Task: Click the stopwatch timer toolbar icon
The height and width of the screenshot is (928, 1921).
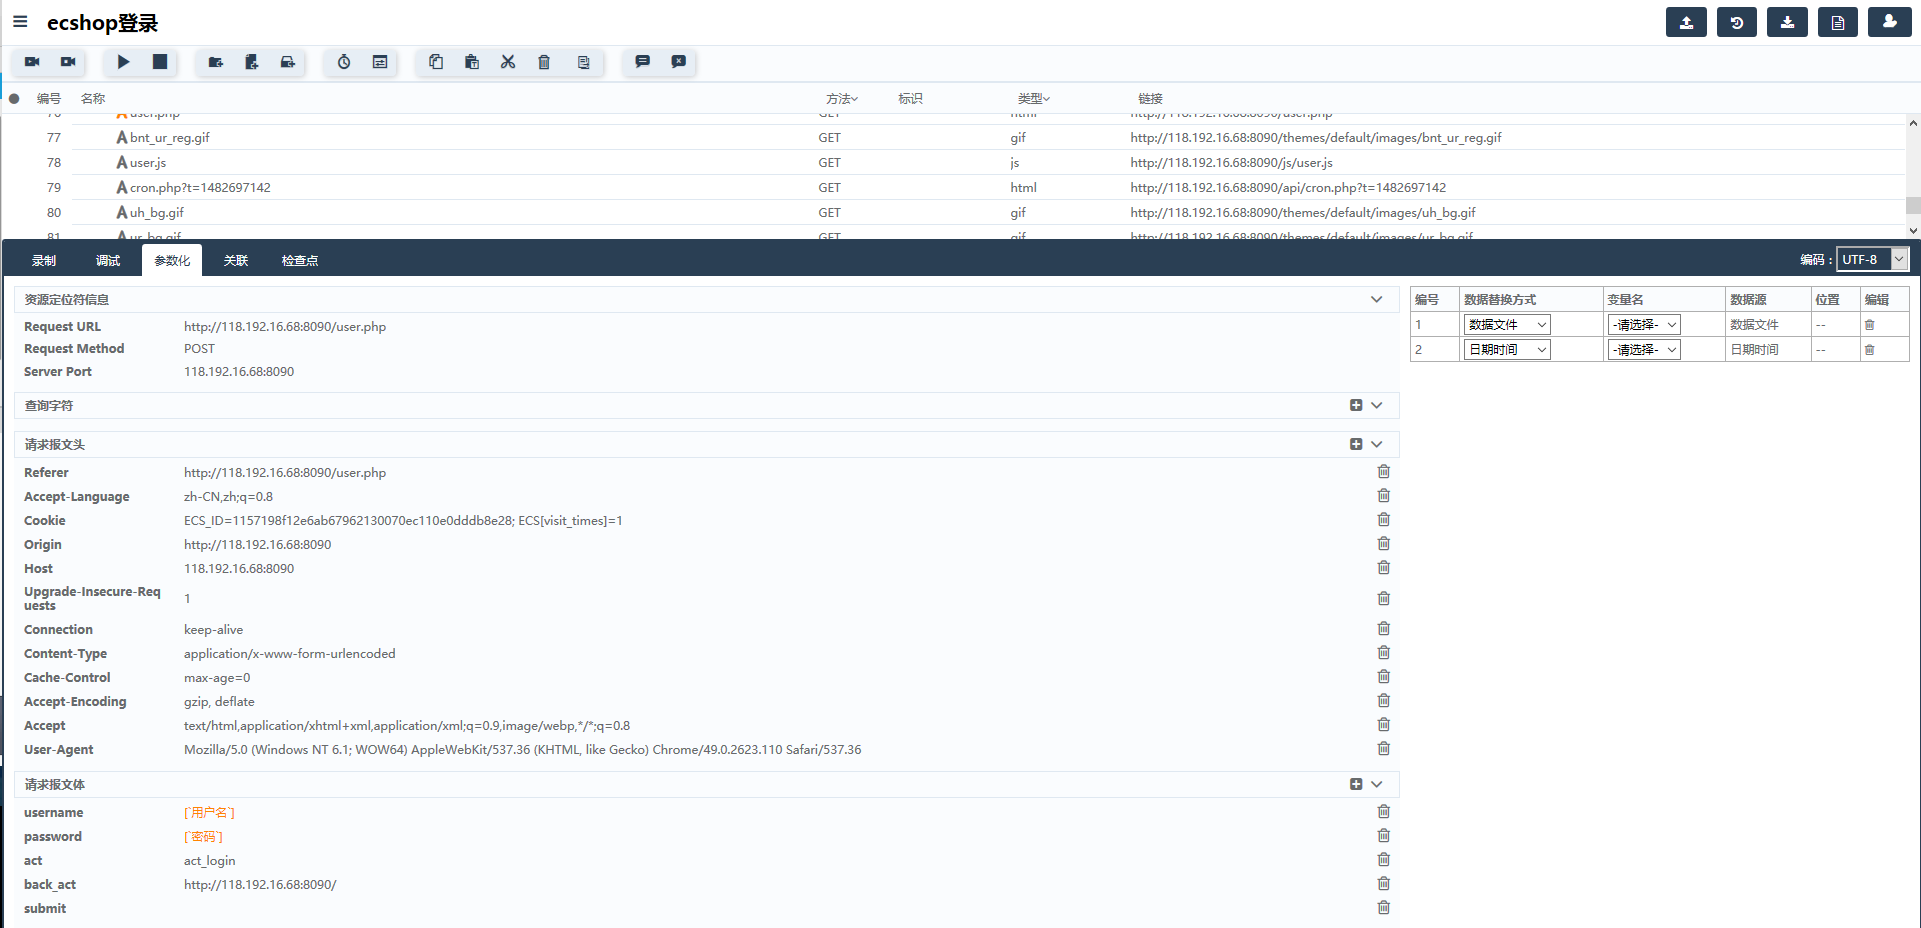Action: click(x=344, y=62)
